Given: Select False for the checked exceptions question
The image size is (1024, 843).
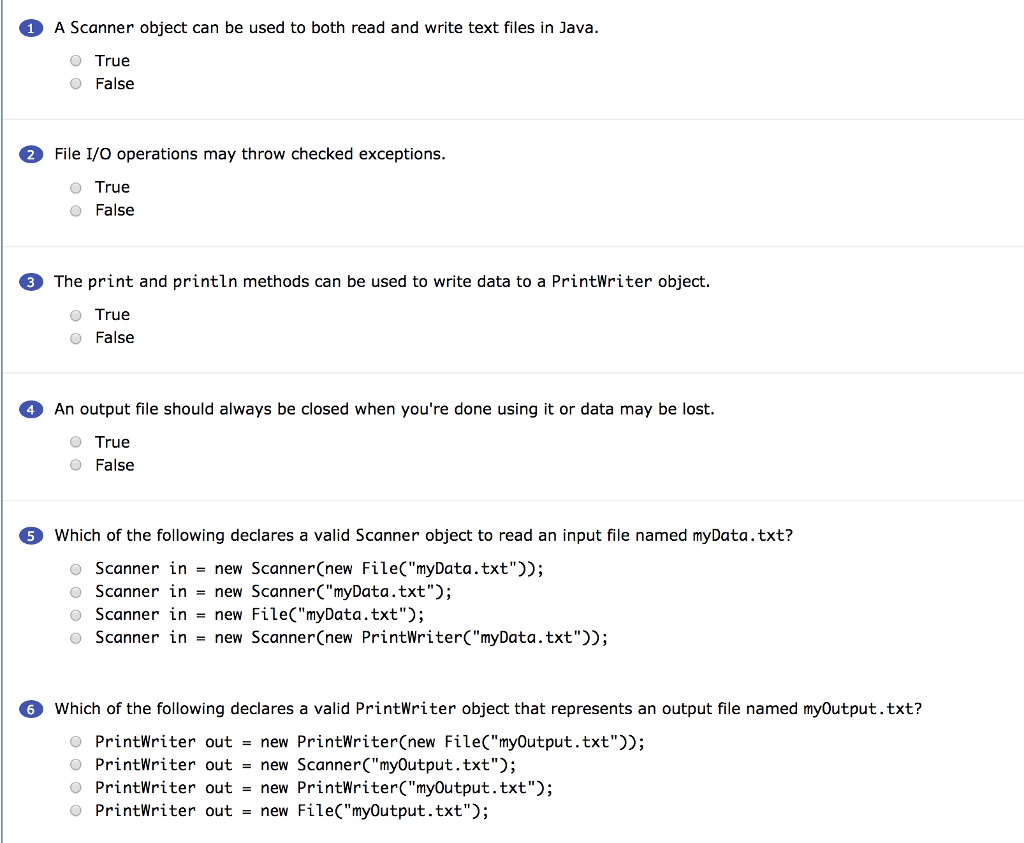Looking at the screenshot, I should pyautogui.click(x=75, y=210).
